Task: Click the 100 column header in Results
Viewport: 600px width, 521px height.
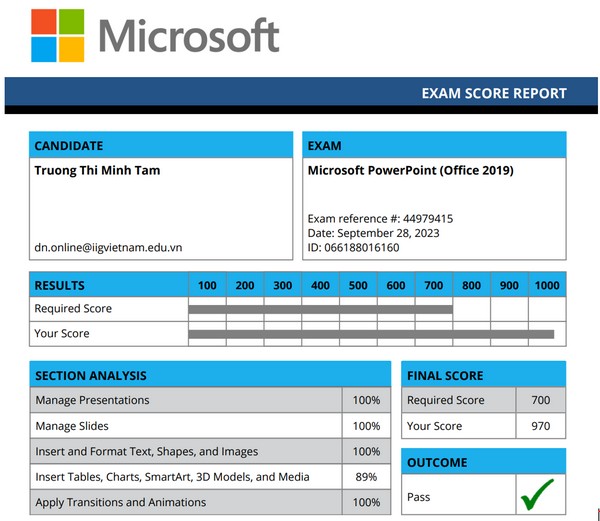Action: pos(207,285)
